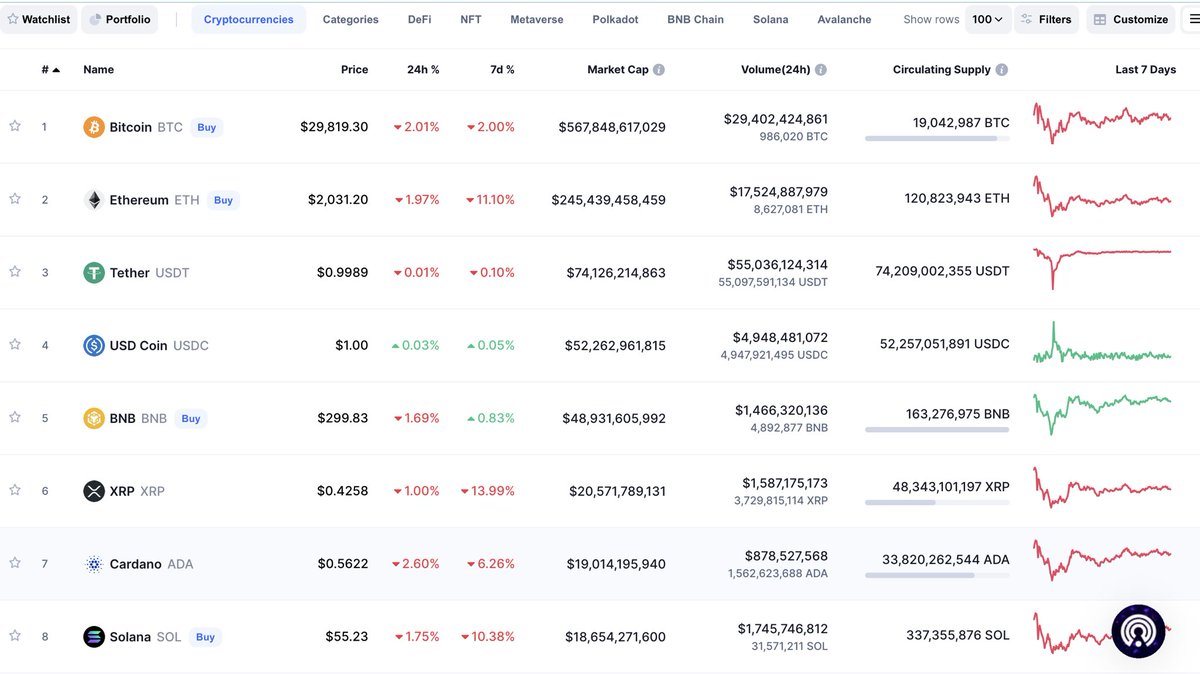Sort table by 24h % column

[423, 70]
